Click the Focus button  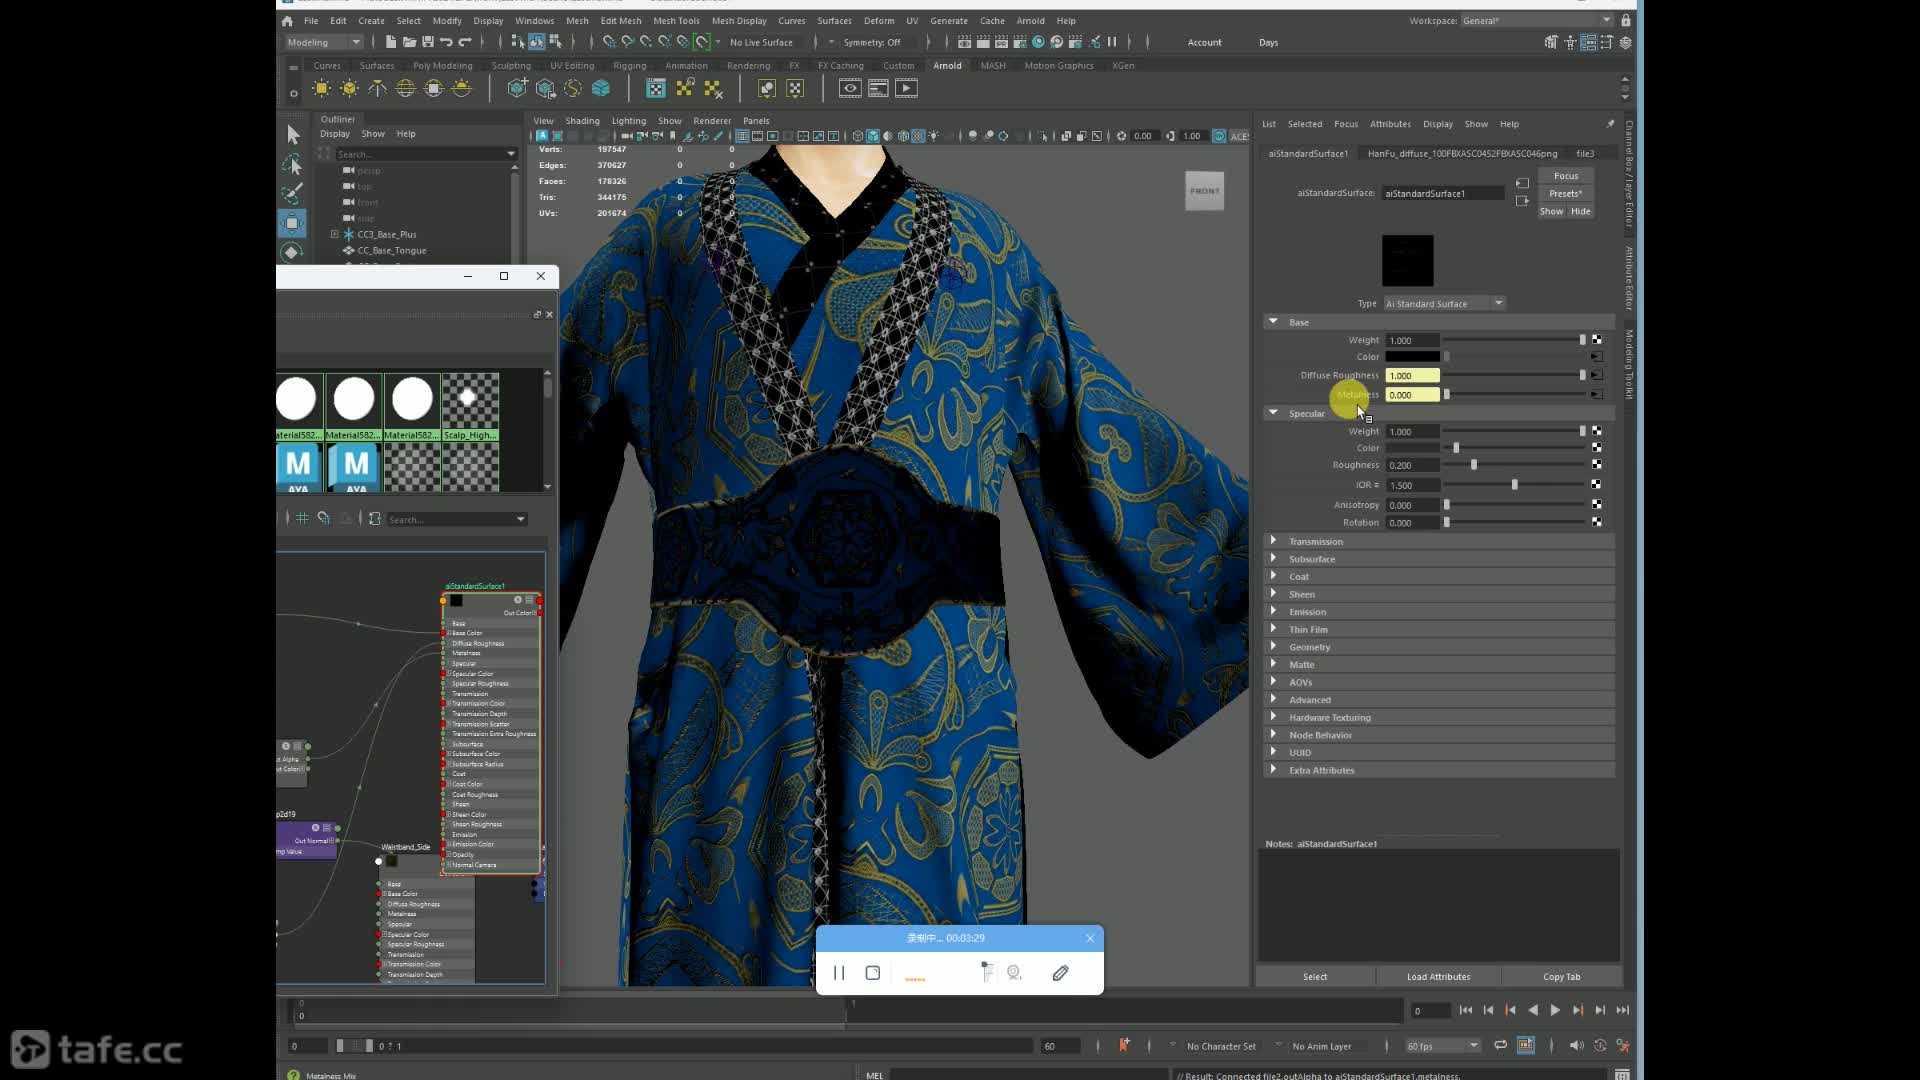tap(1566, 176)
